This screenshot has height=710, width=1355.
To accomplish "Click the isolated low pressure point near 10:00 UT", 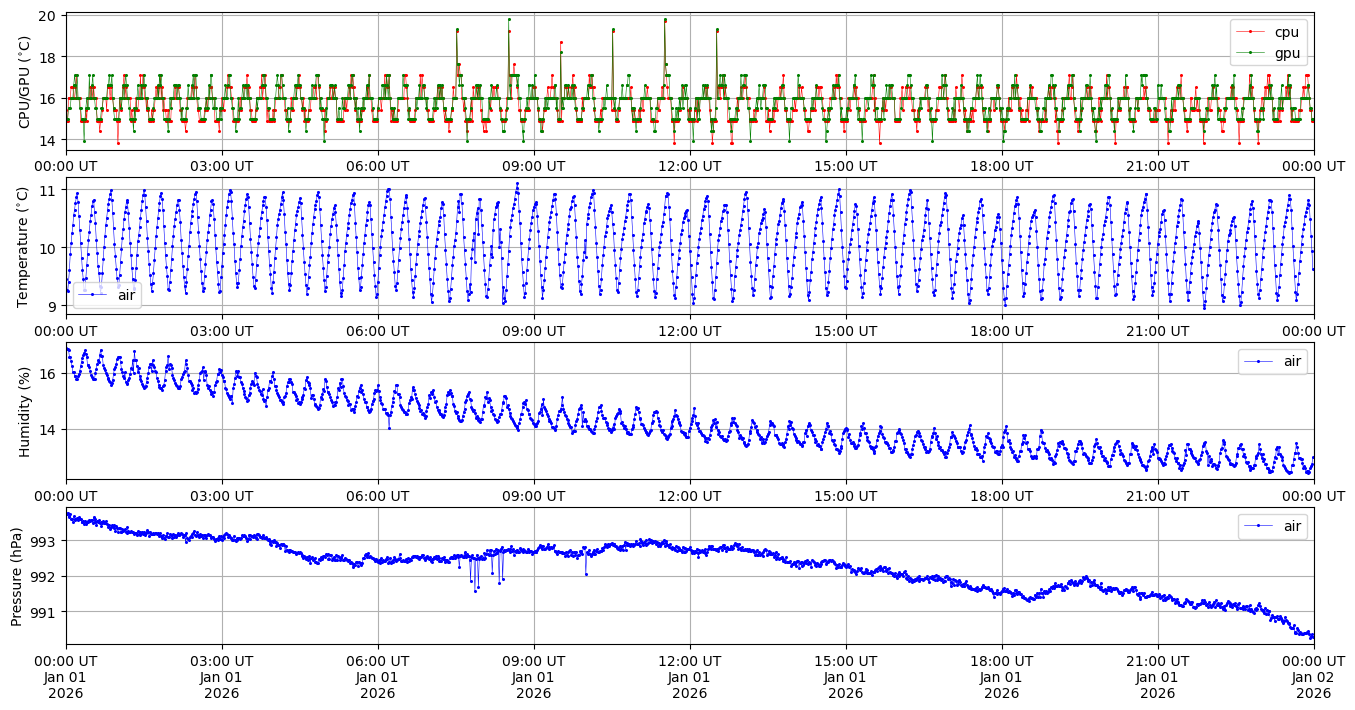I will tap(586, 574).
